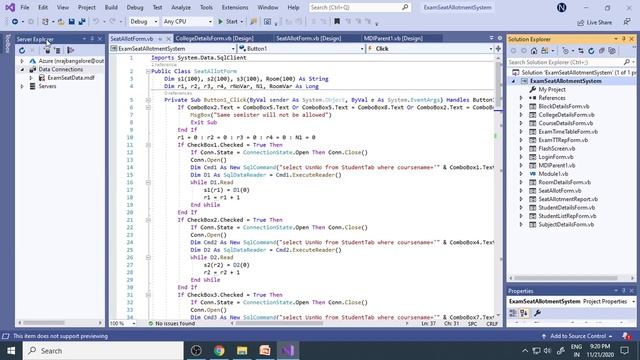Select StudentDetailsForm.vb in Solution Explorer
This screenshot has width=640, height=360.
[567, 207]
